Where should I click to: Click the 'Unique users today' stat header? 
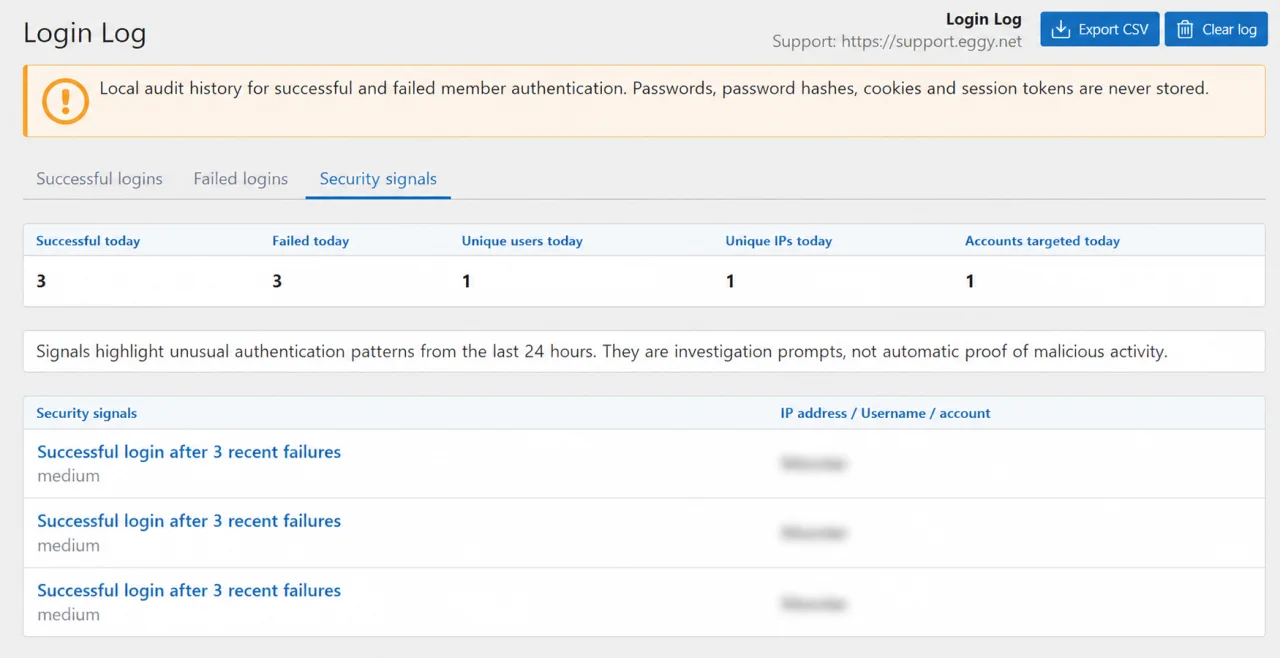(x=522, y=241)
